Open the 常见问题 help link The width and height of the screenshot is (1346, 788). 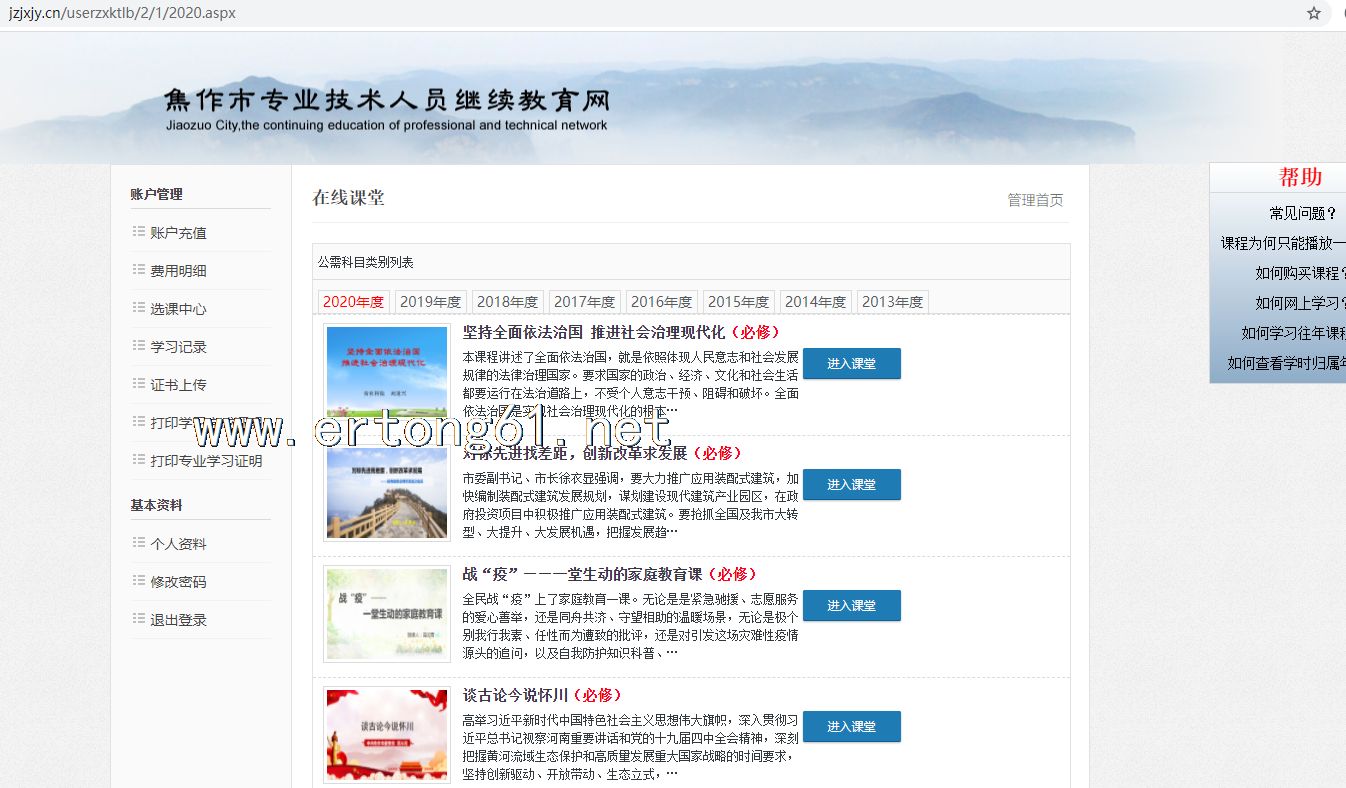pos(1302,213)
